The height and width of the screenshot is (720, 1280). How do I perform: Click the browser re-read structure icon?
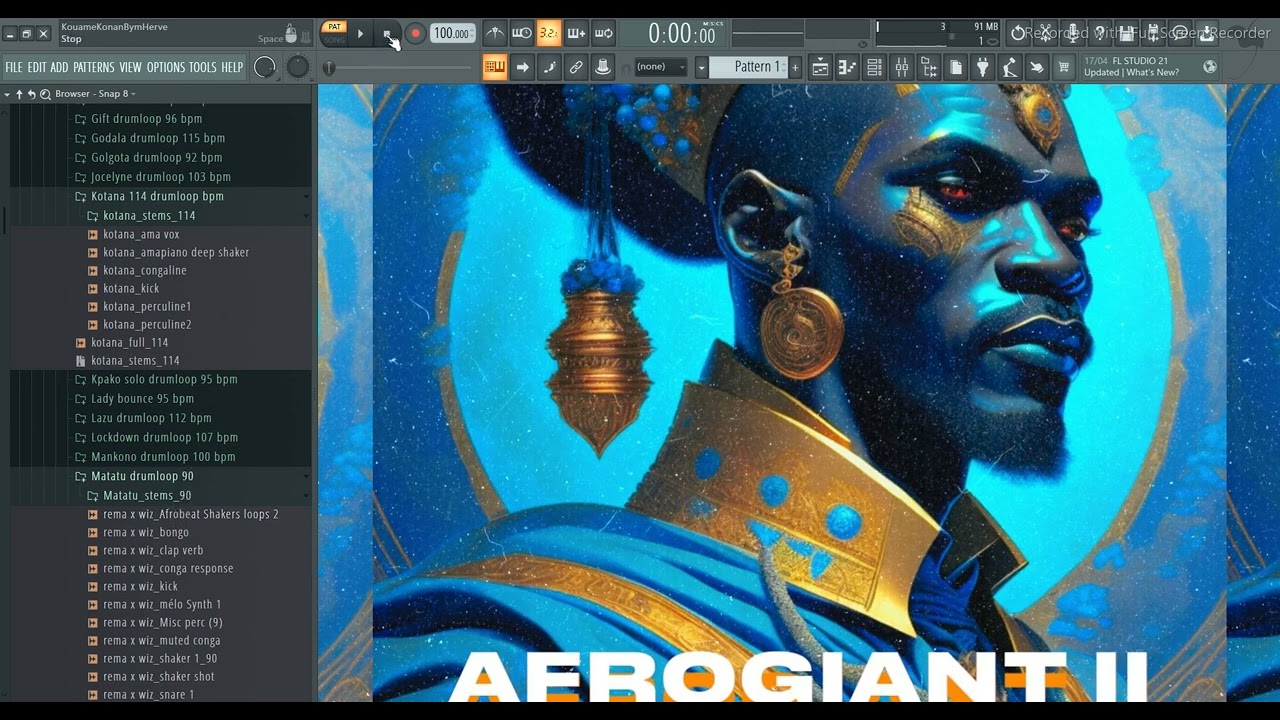click(32, 94)
